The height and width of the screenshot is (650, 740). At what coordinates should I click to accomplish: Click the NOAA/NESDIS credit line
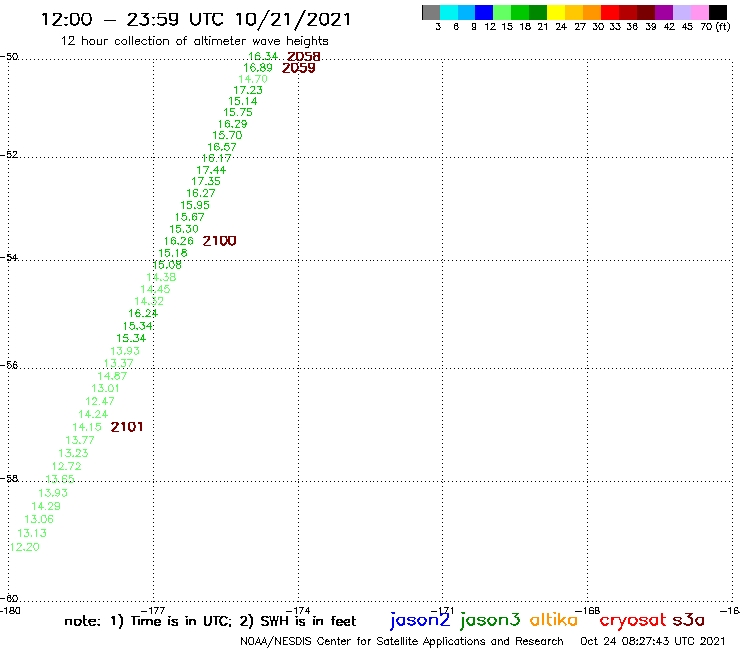click(x=402, y=642)
